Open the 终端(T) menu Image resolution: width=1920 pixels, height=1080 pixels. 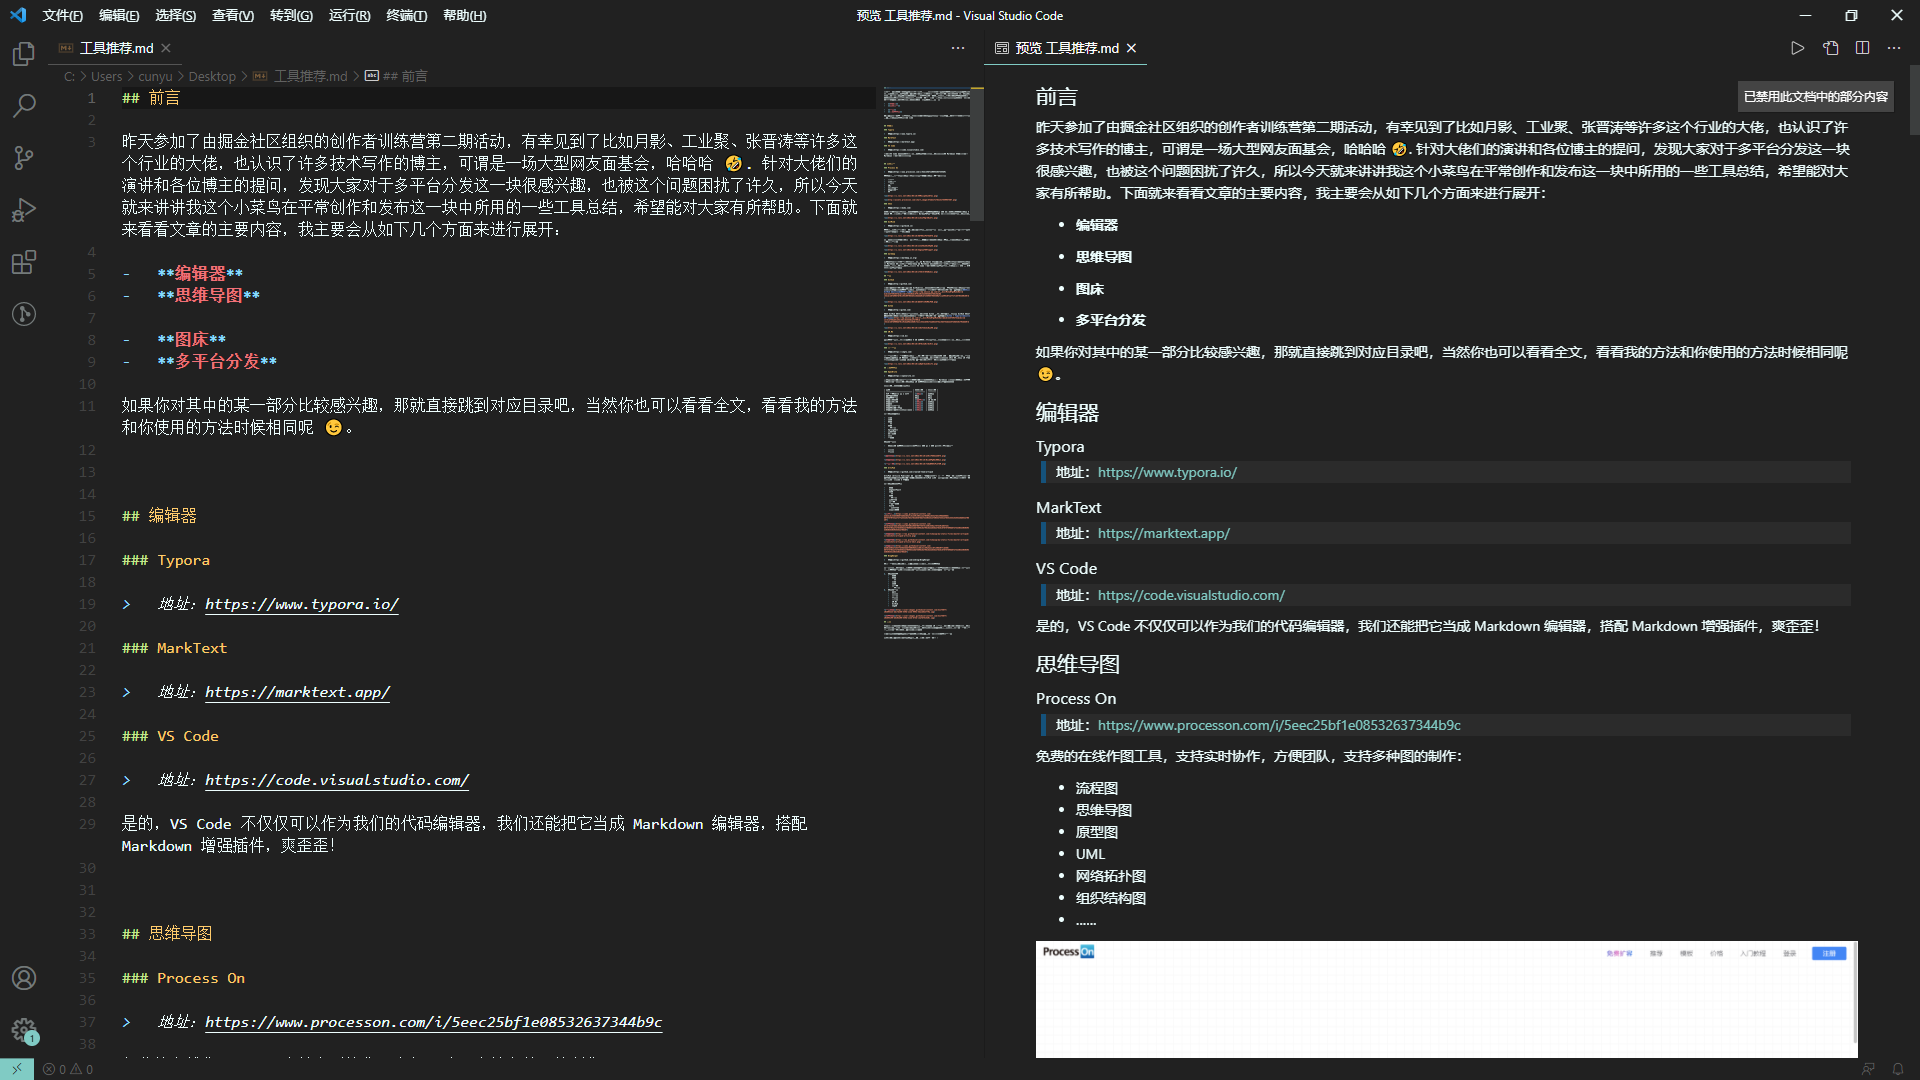[406, 15]
